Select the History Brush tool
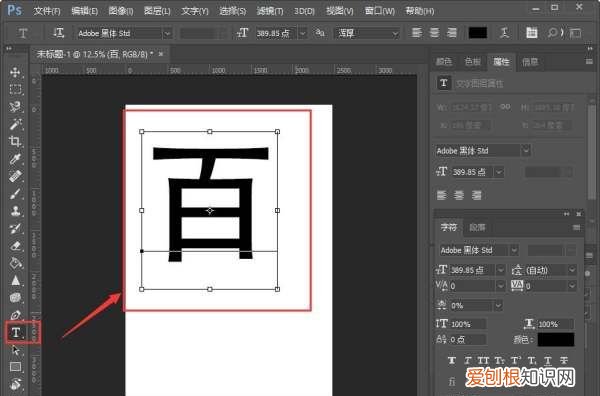The image size is (600, 396). 15,228
